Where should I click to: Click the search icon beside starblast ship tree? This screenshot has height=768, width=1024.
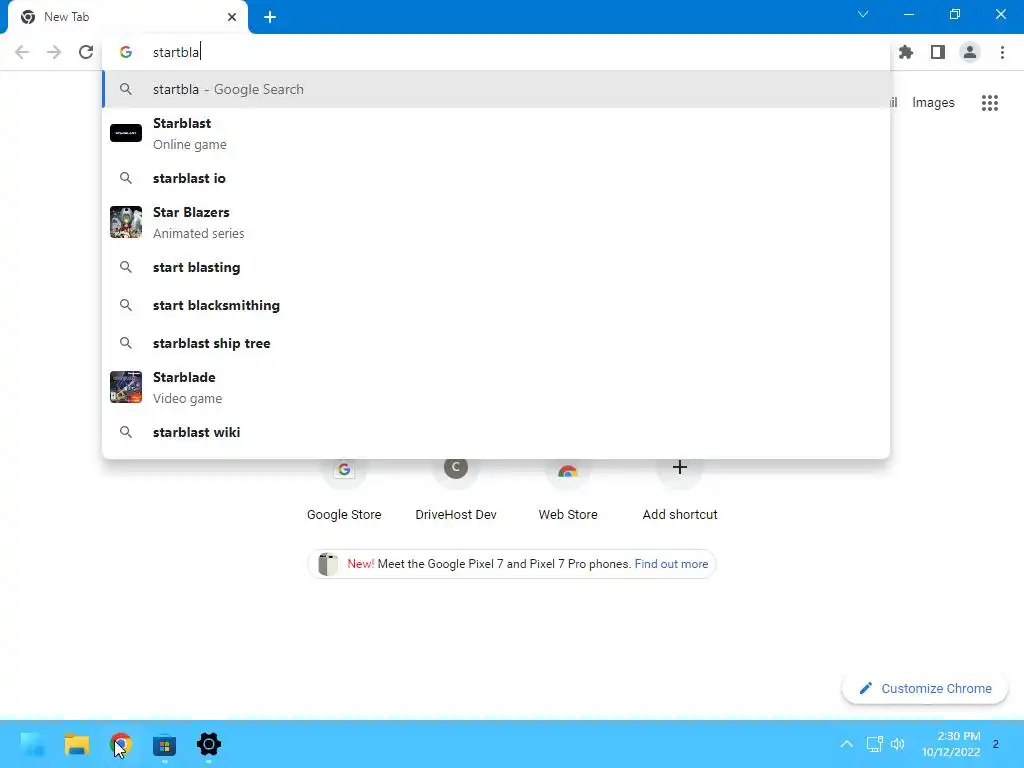[126, 343]
